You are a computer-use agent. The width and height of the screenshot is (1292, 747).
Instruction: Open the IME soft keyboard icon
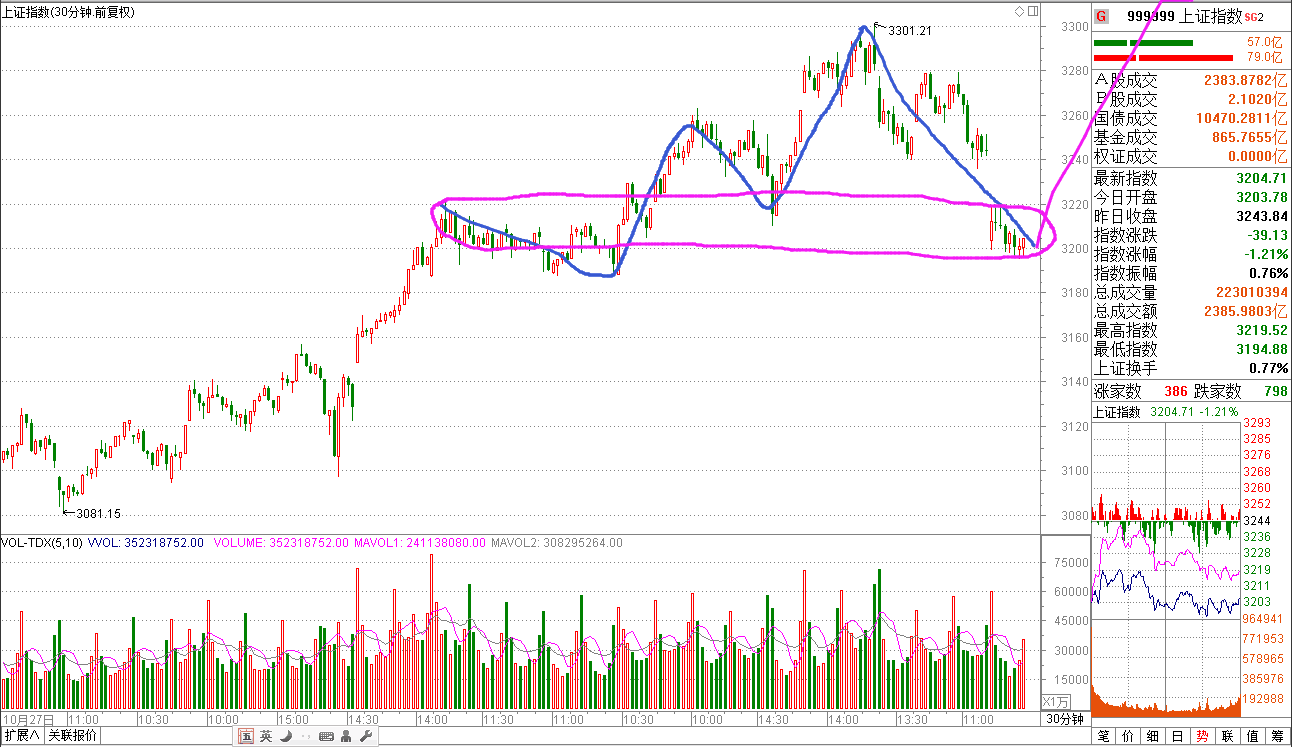coord(325,737)
